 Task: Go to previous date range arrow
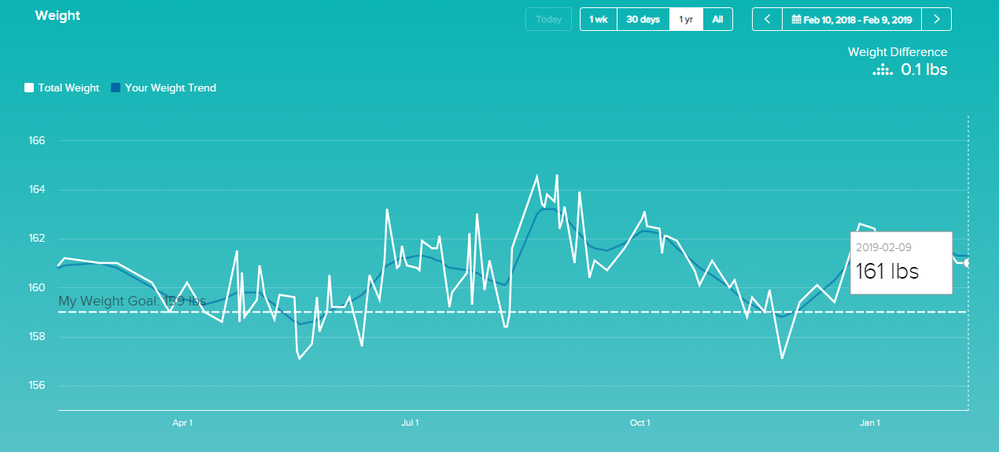(767, 20)
